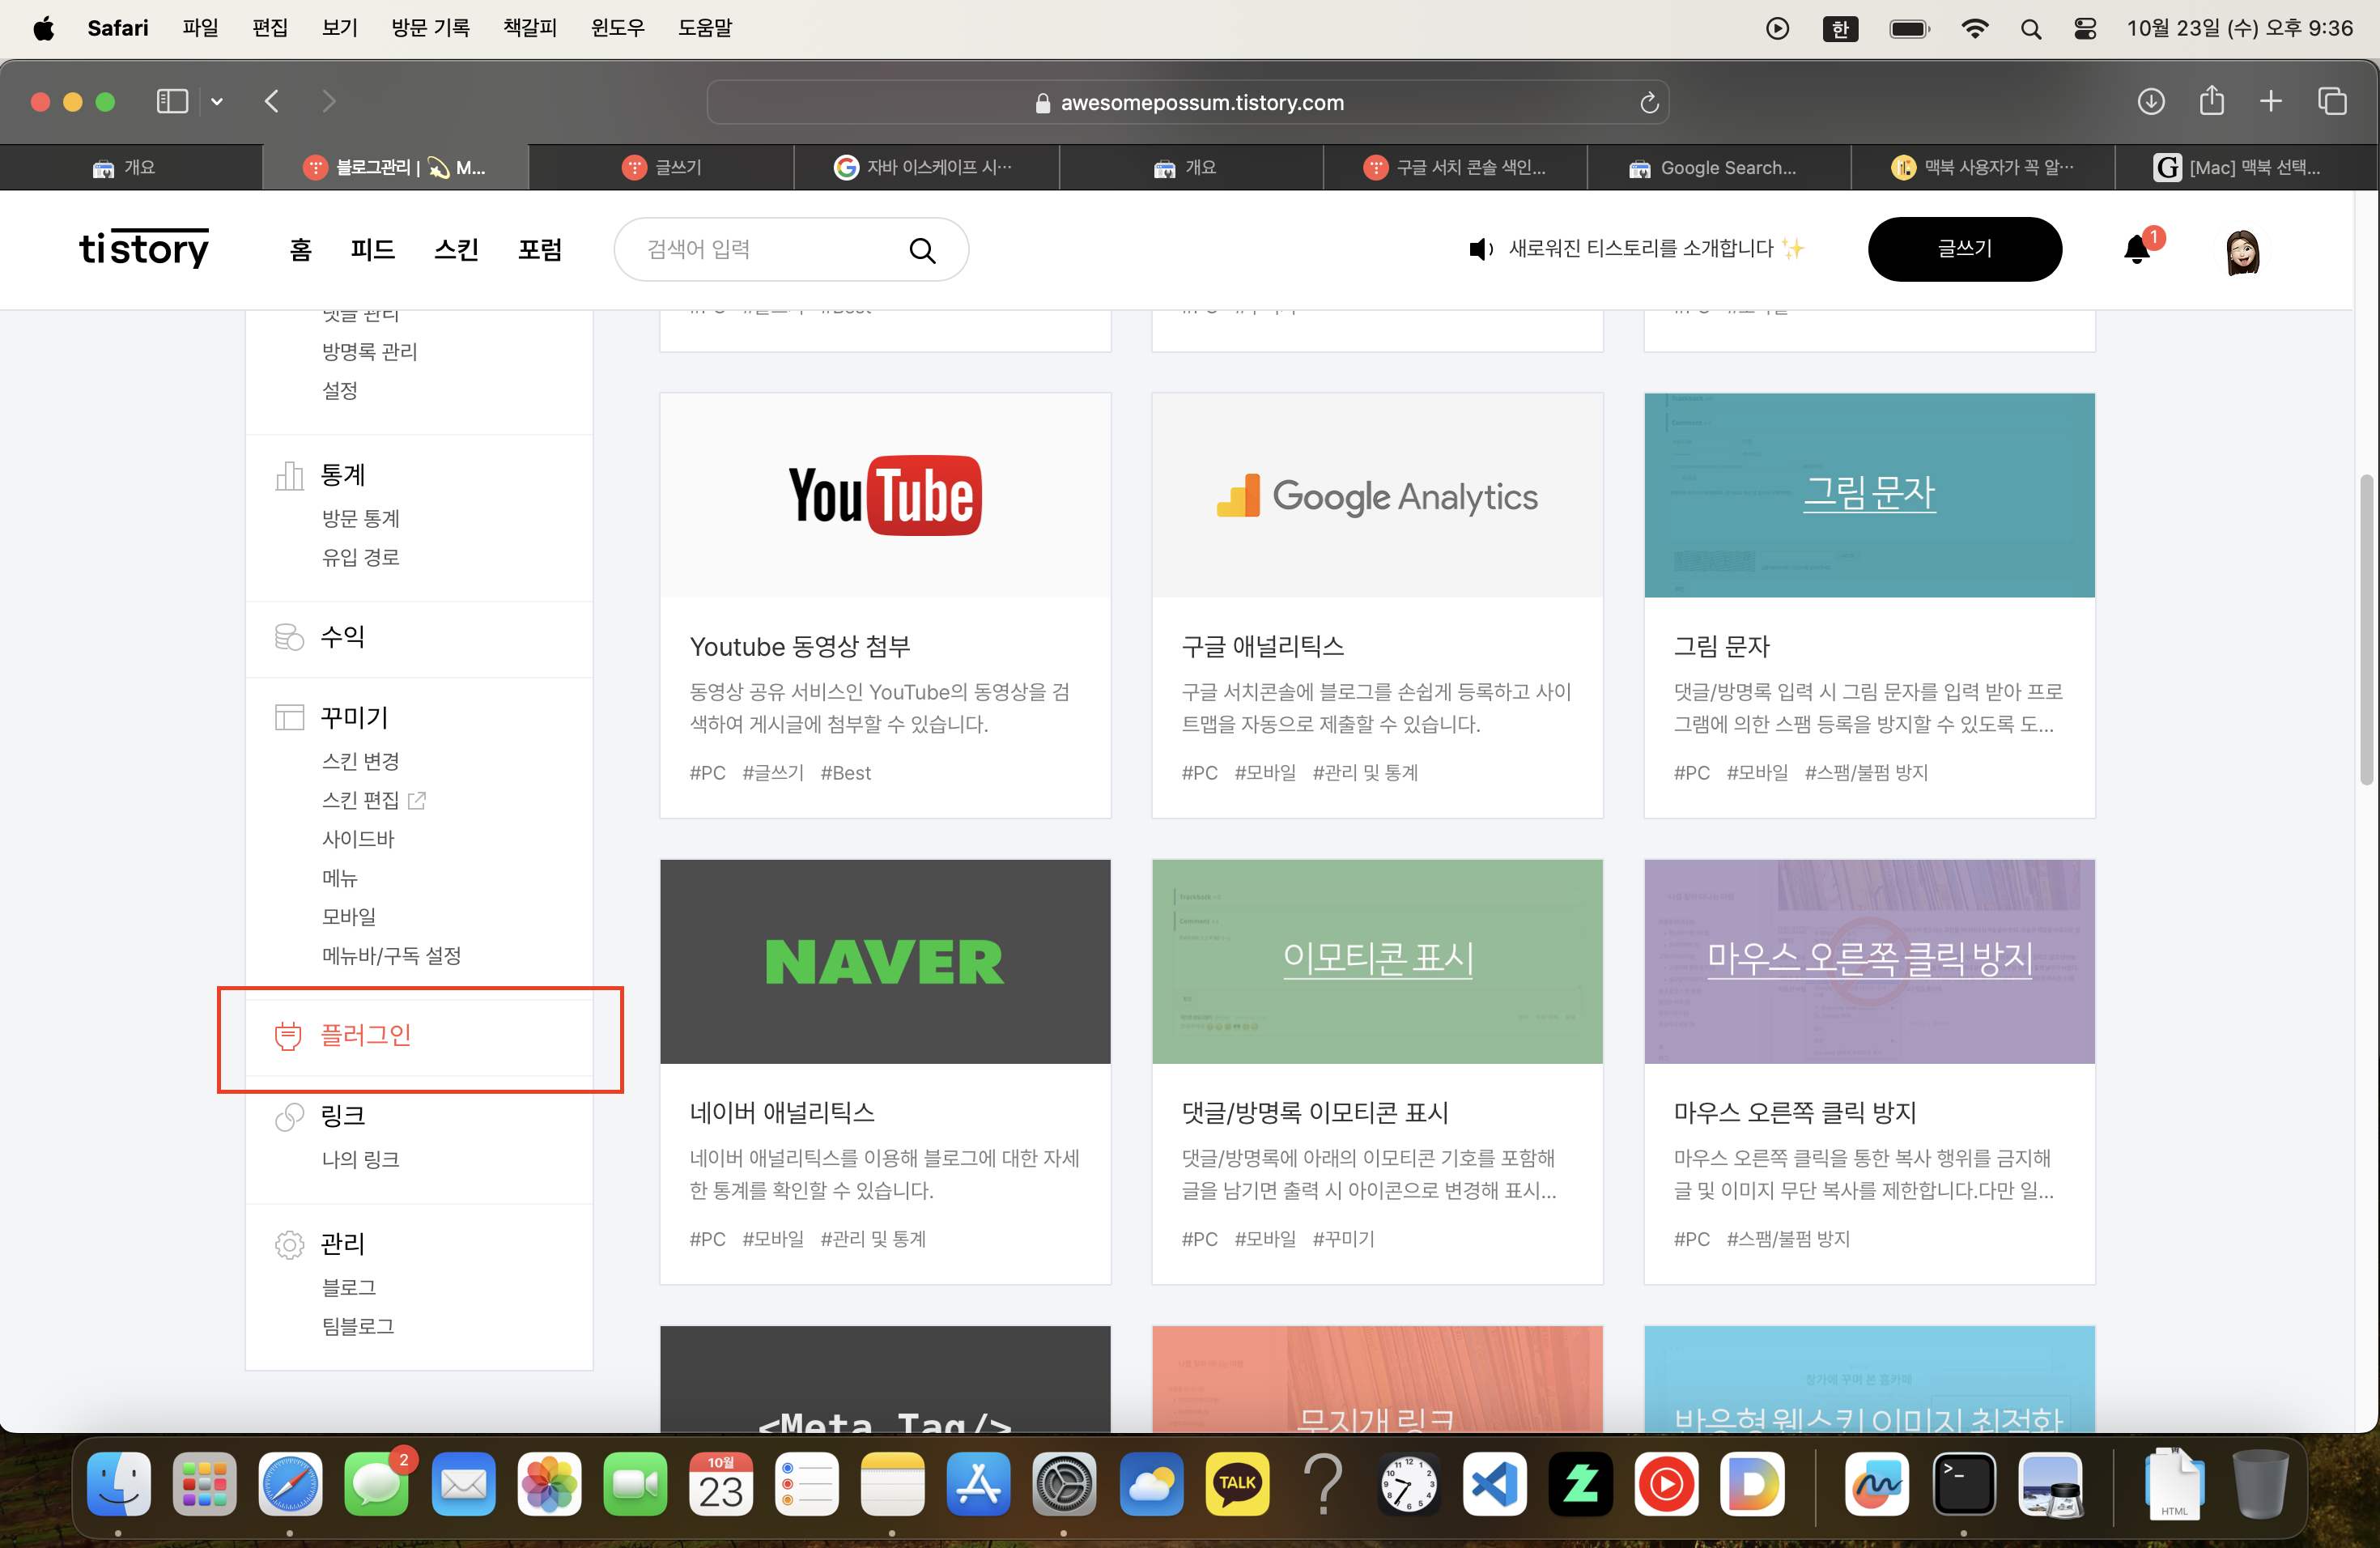The image size is (2380, 1548).
Task: Expand Safari sidebar dropdown chevron
Action: pos(217,101)
